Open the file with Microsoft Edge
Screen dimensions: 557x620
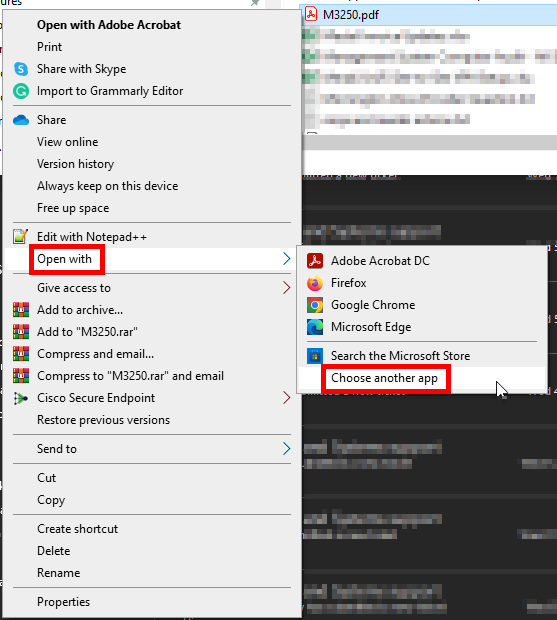[422, 327]
